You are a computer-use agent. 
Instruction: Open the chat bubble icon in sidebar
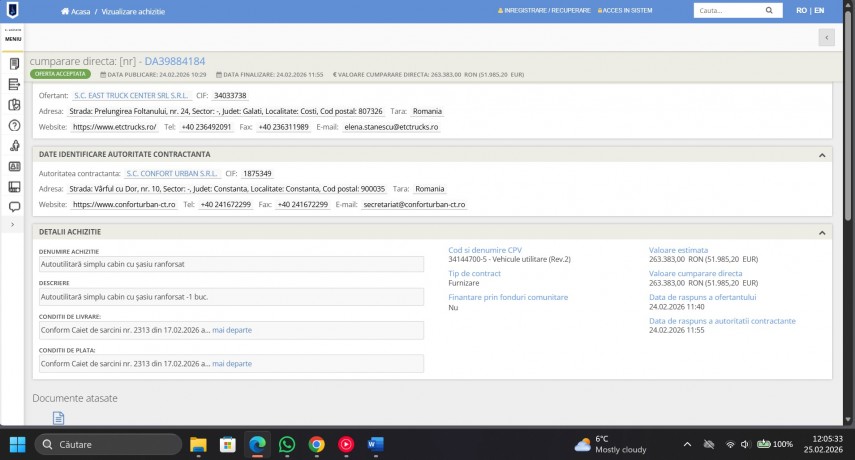click(x=14, y=207)
